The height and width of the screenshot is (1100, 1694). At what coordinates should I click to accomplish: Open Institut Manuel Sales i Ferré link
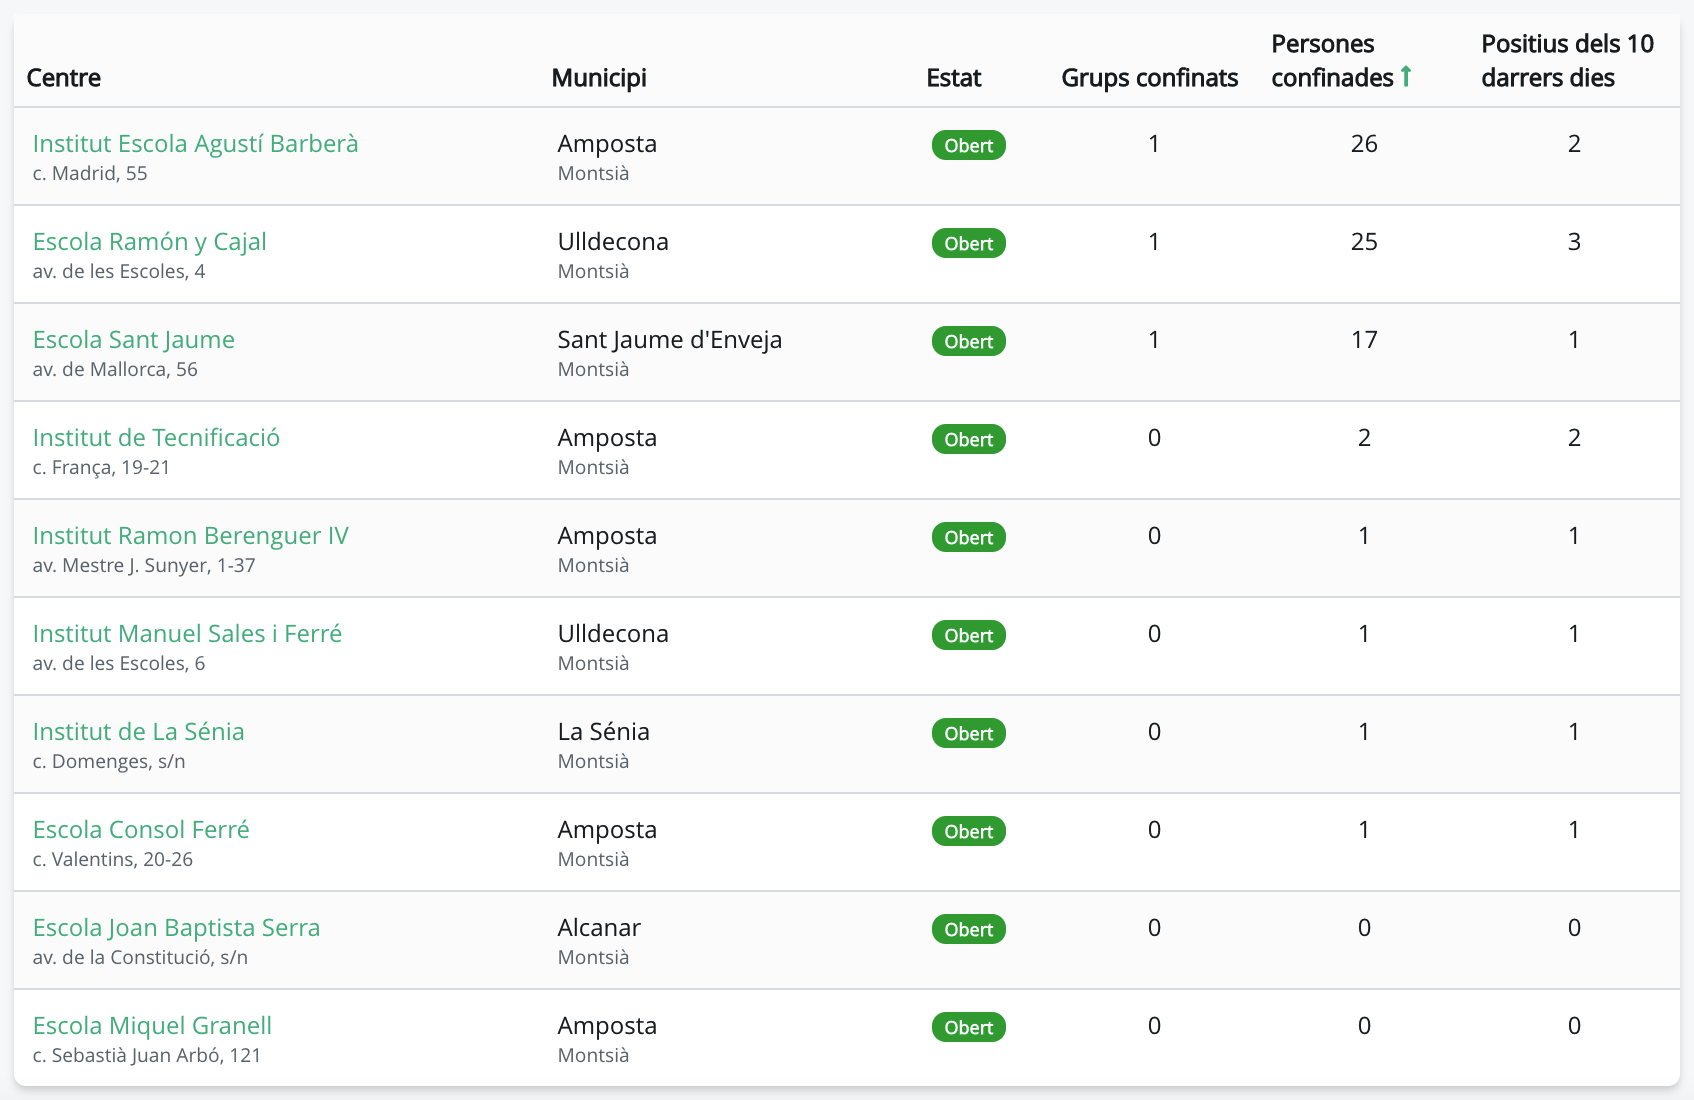188,634
